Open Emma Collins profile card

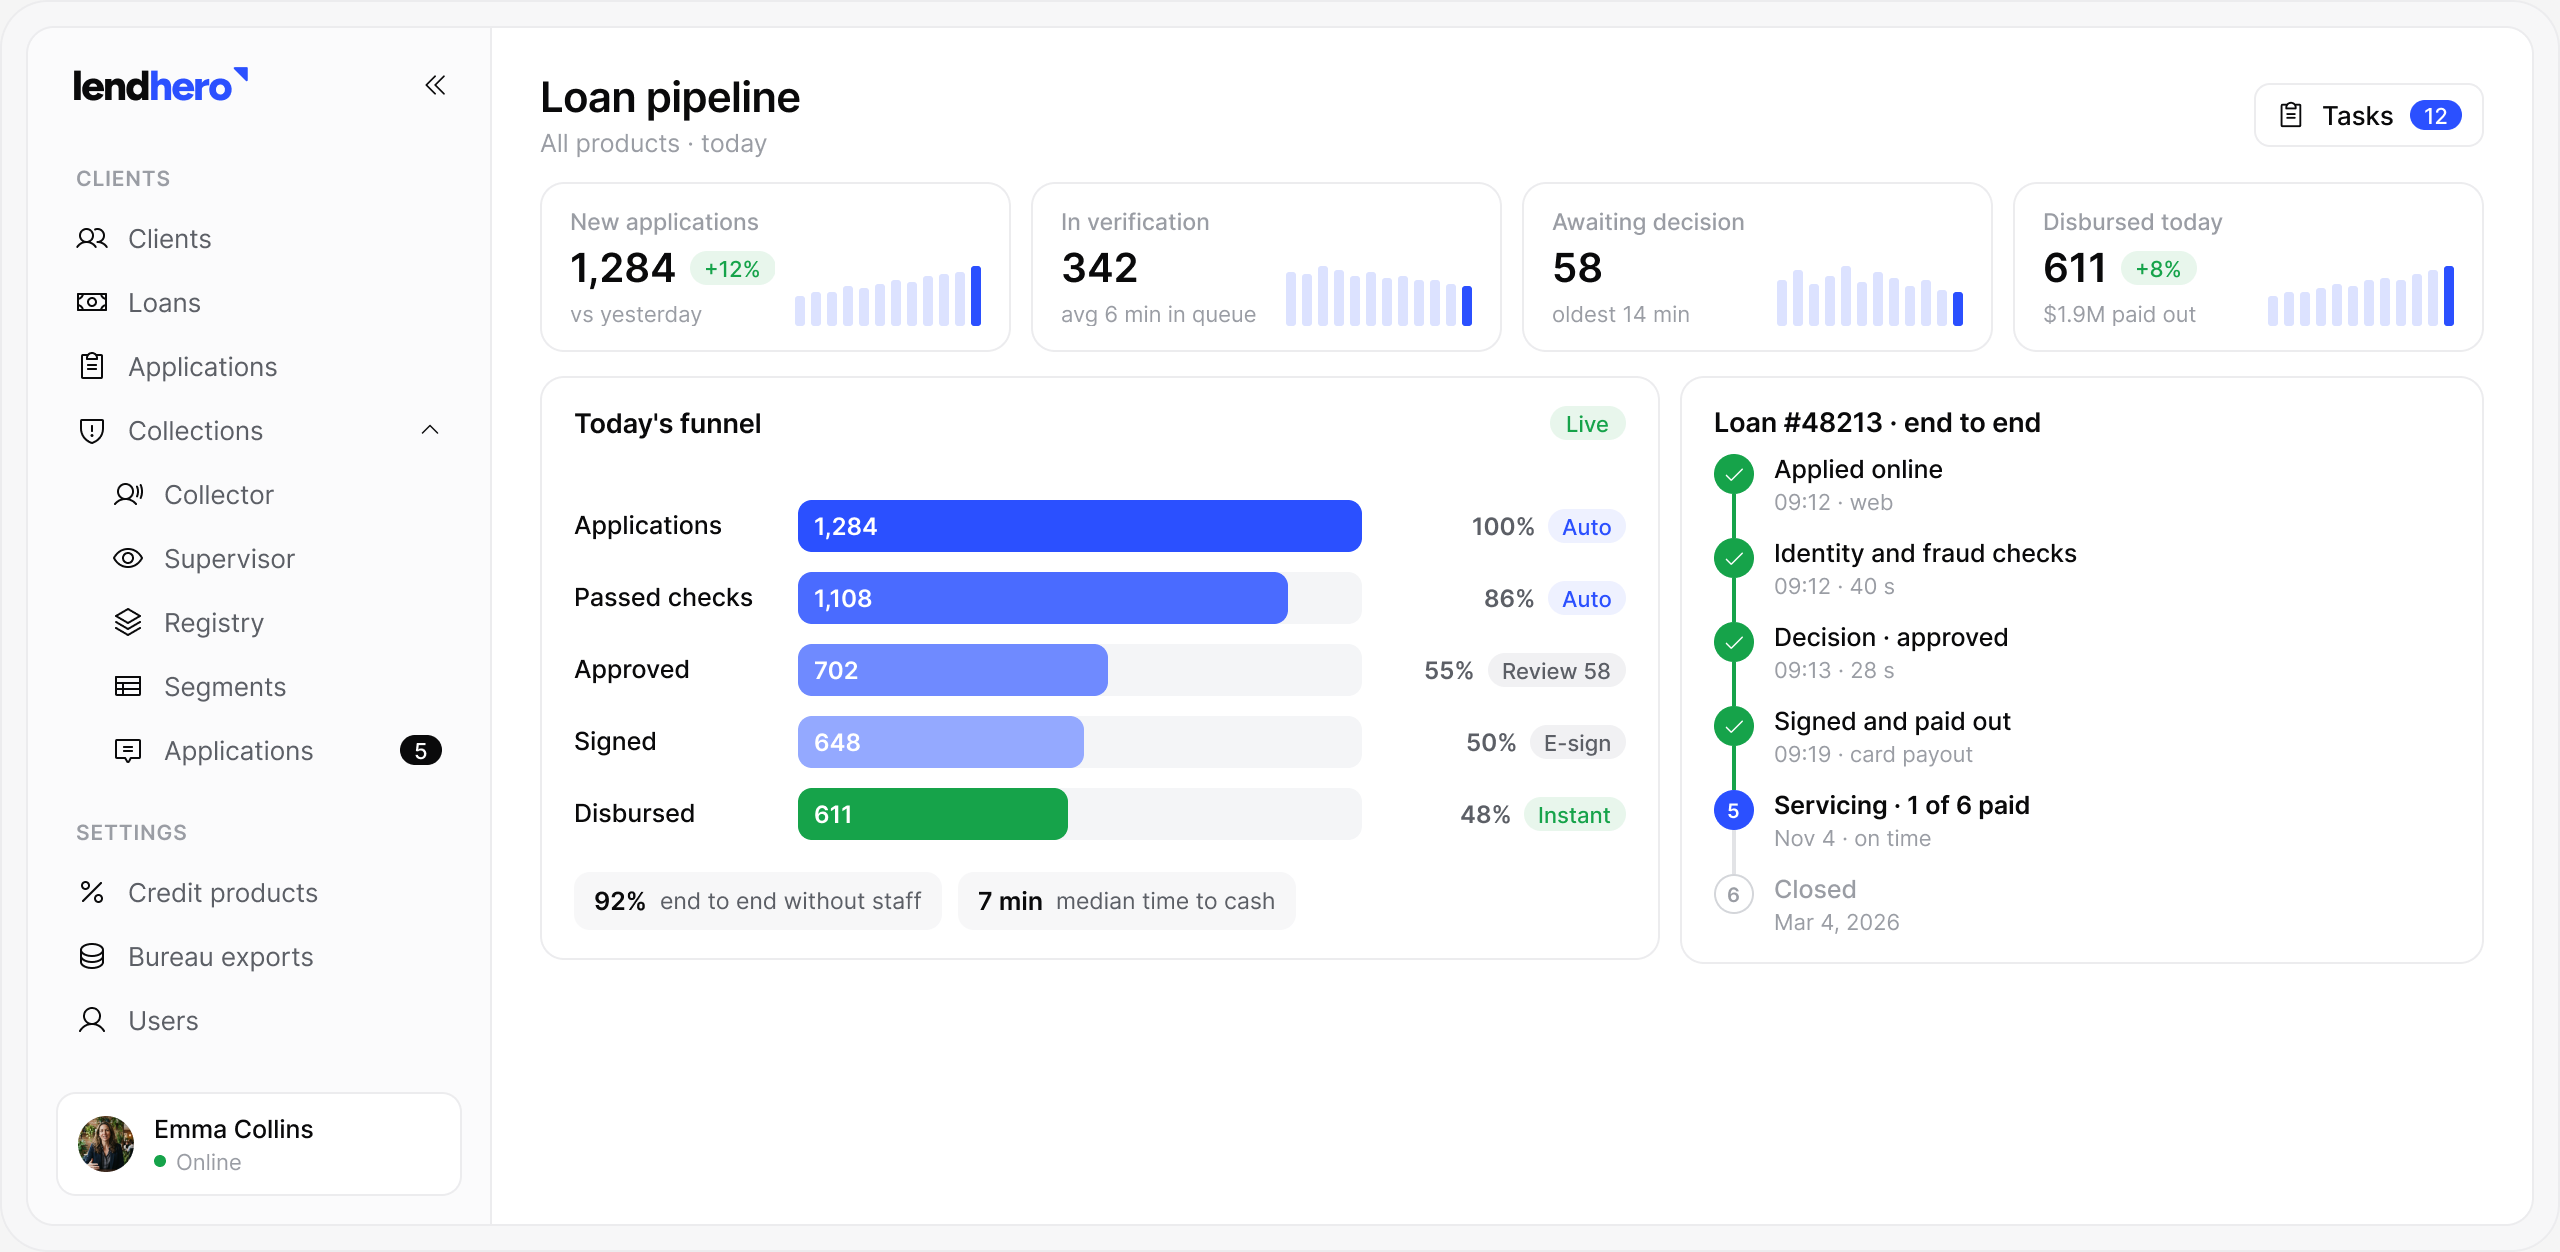point(260,1145)
